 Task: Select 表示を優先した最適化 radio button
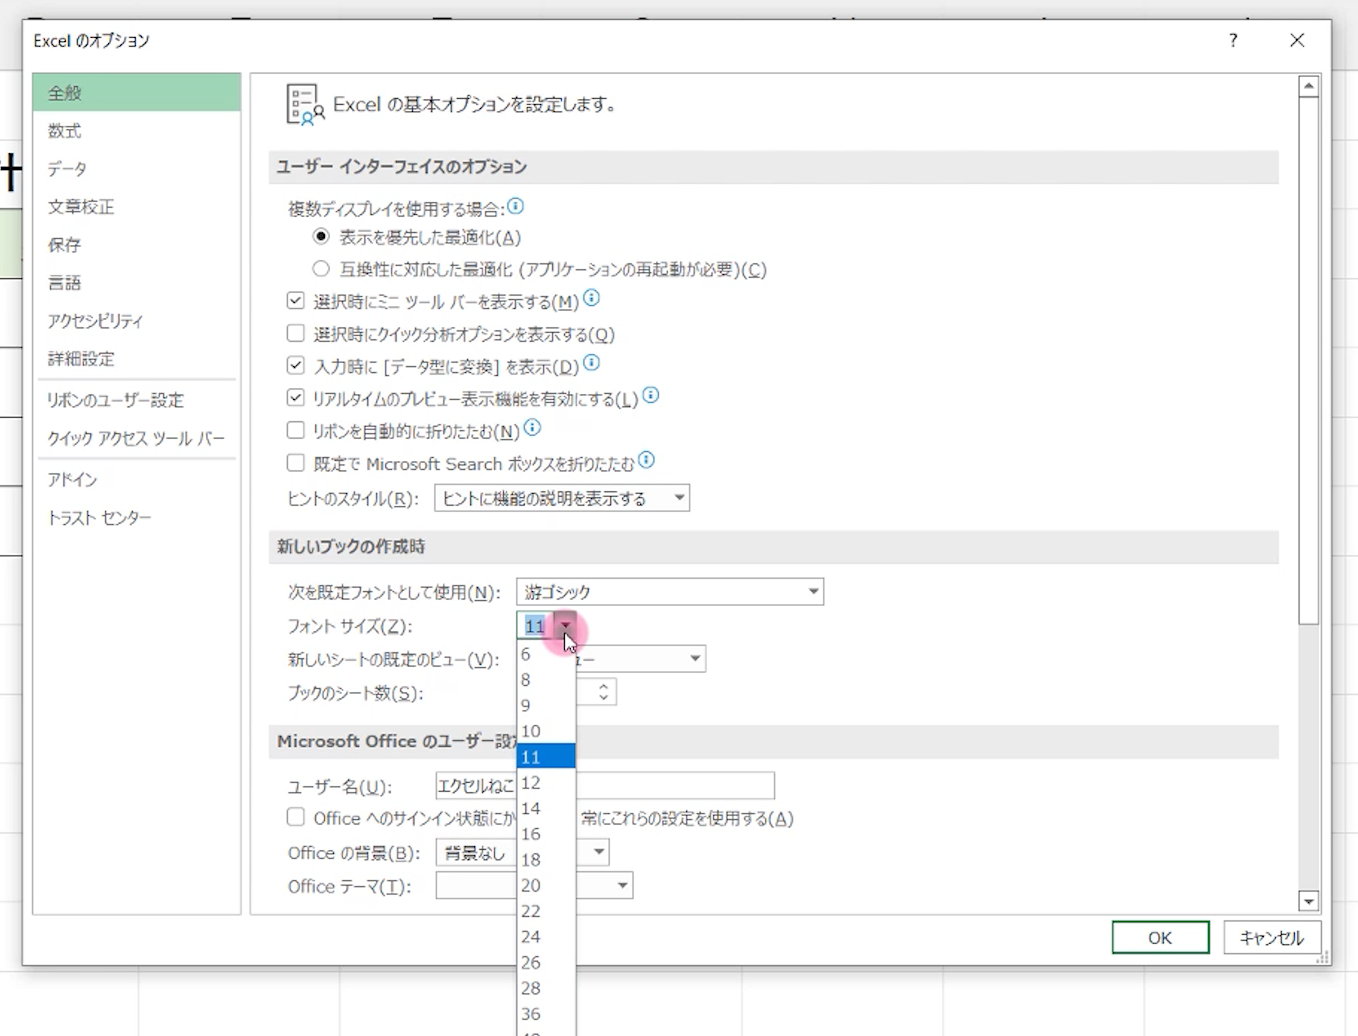tap(321, 237)
